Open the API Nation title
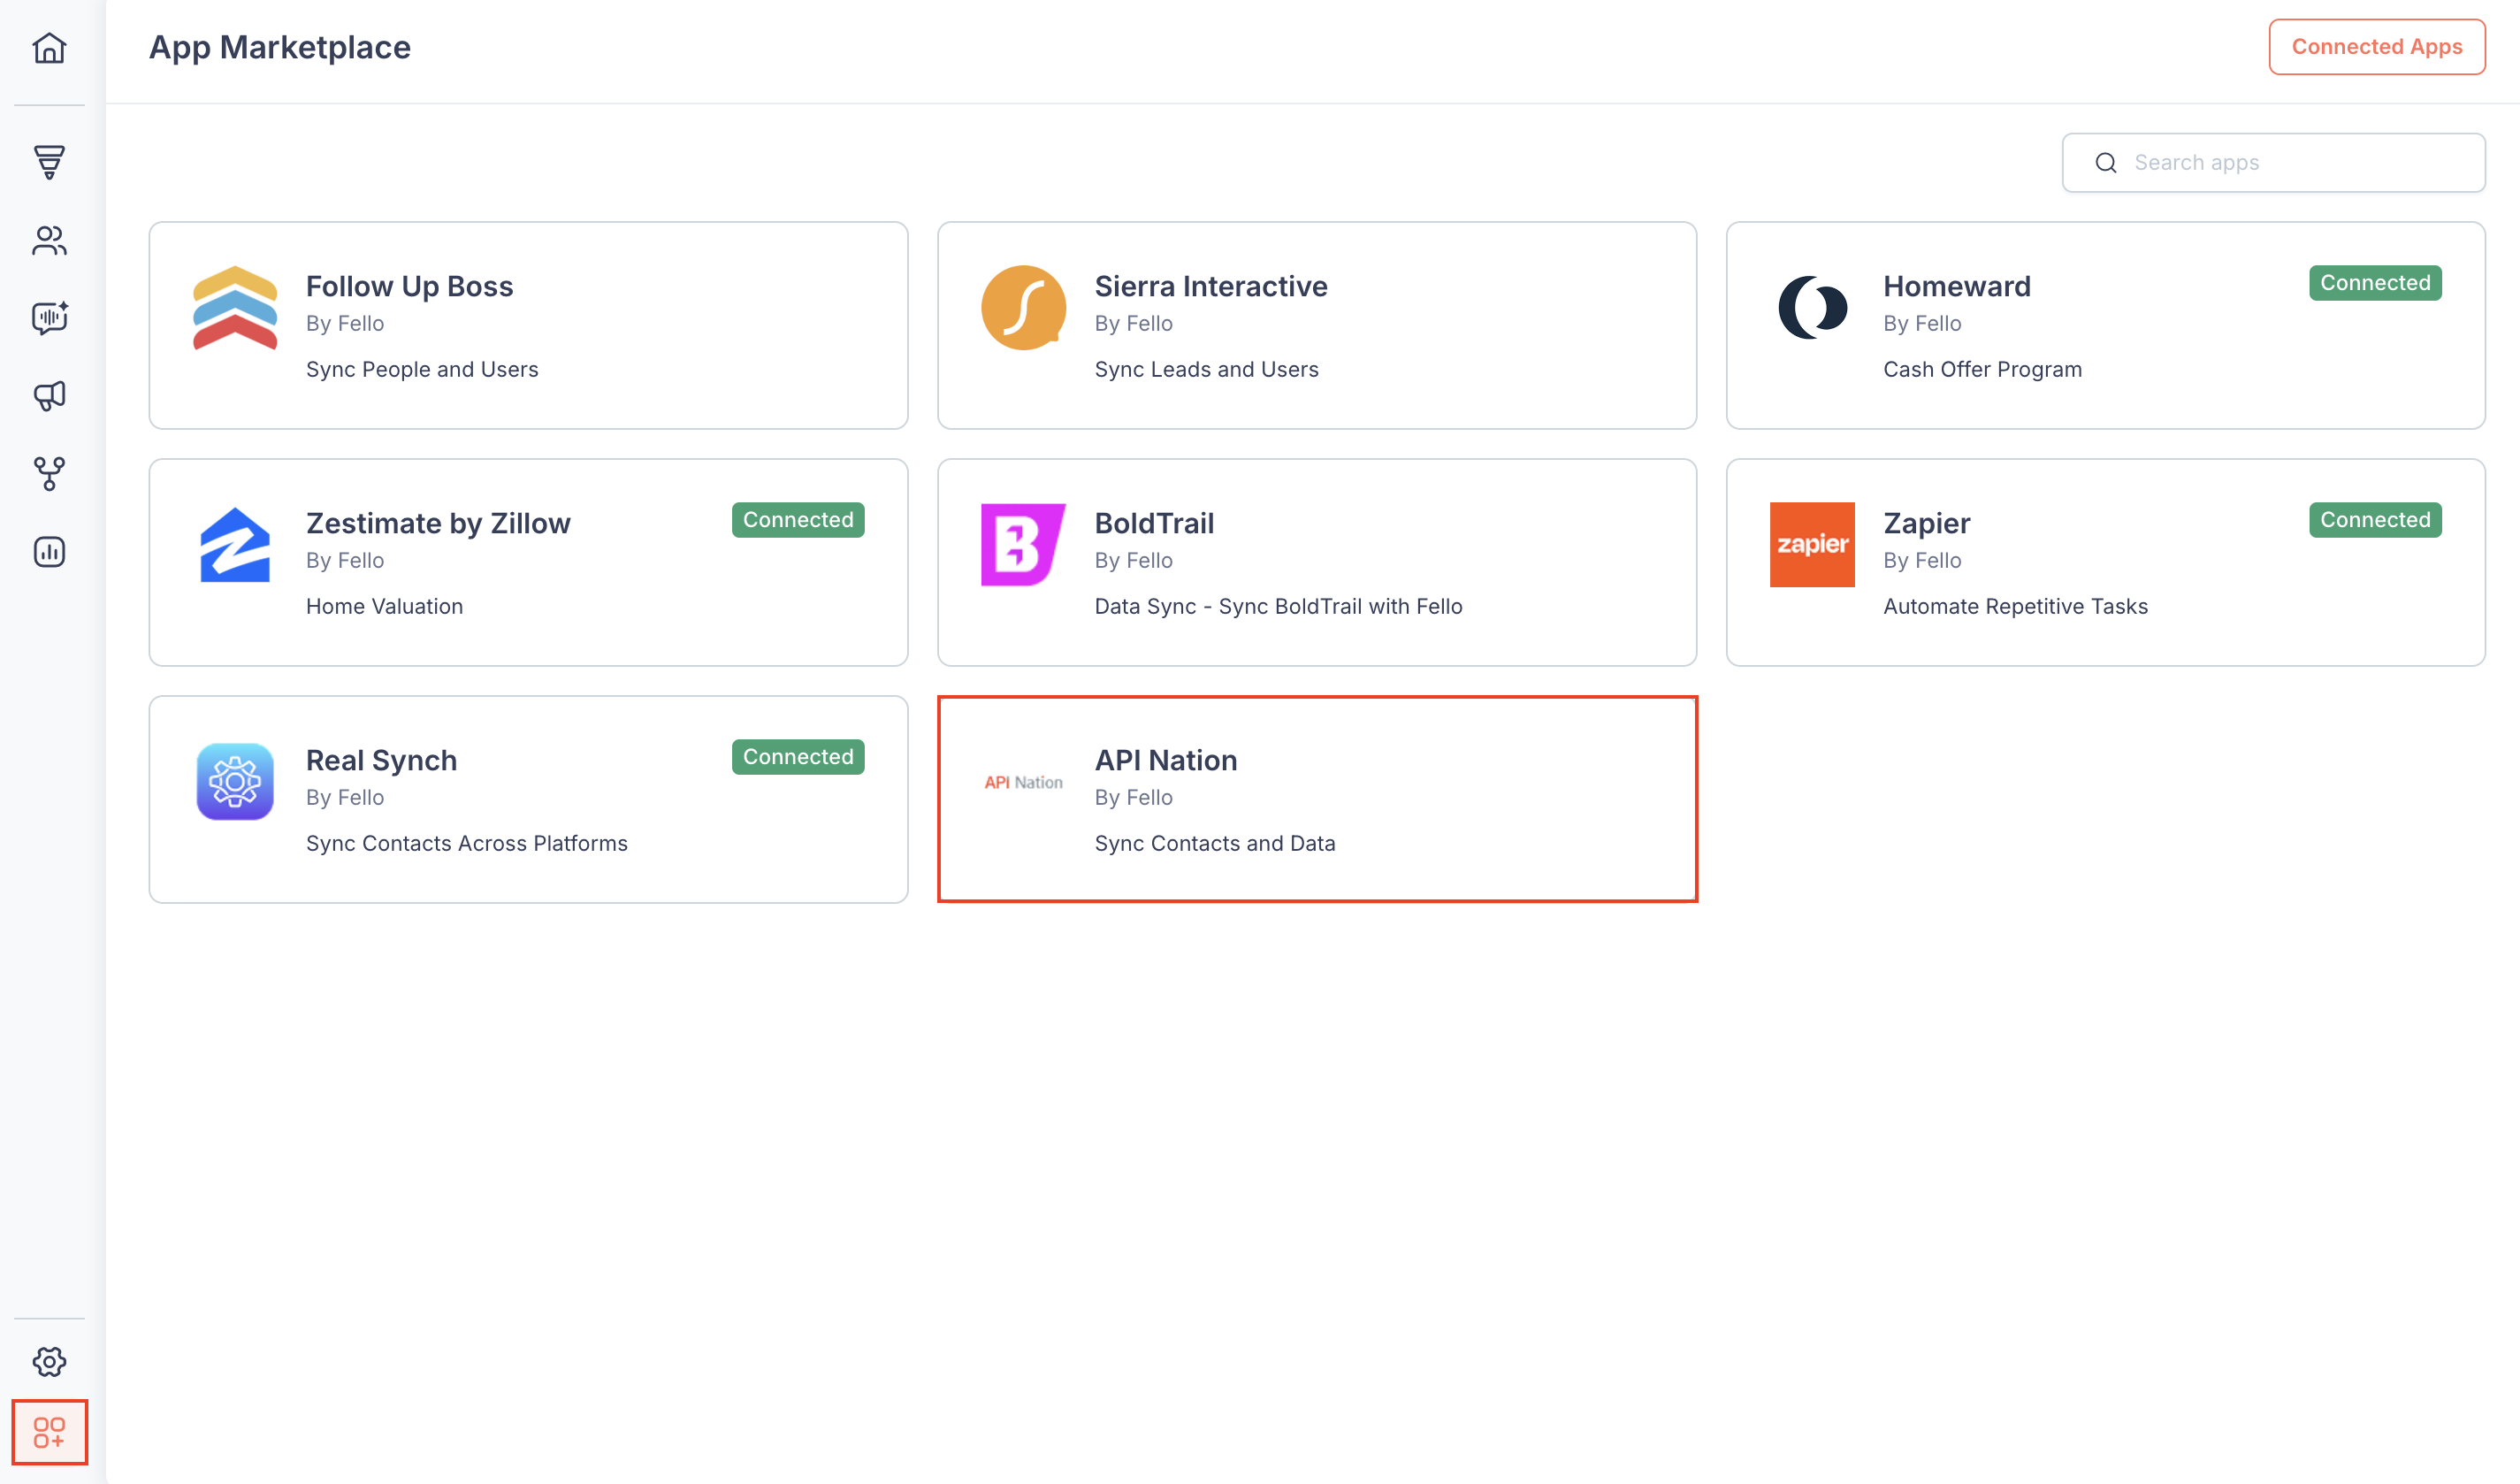The image size is (2520, 1484). click(1165, 760)
